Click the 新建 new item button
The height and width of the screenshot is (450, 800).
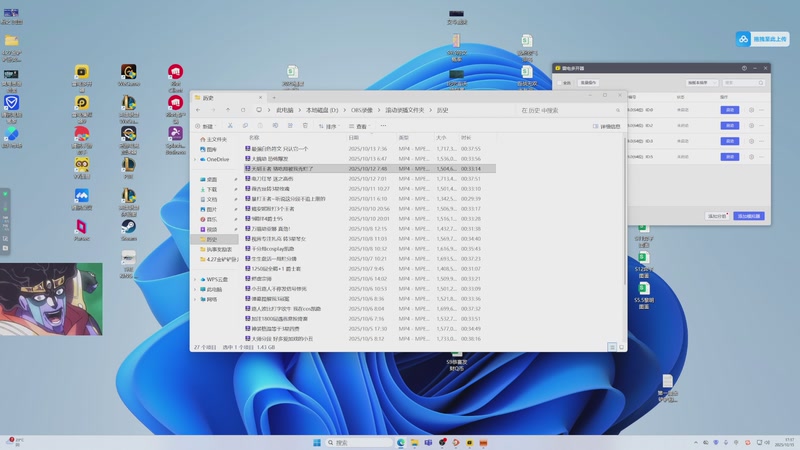205,127
